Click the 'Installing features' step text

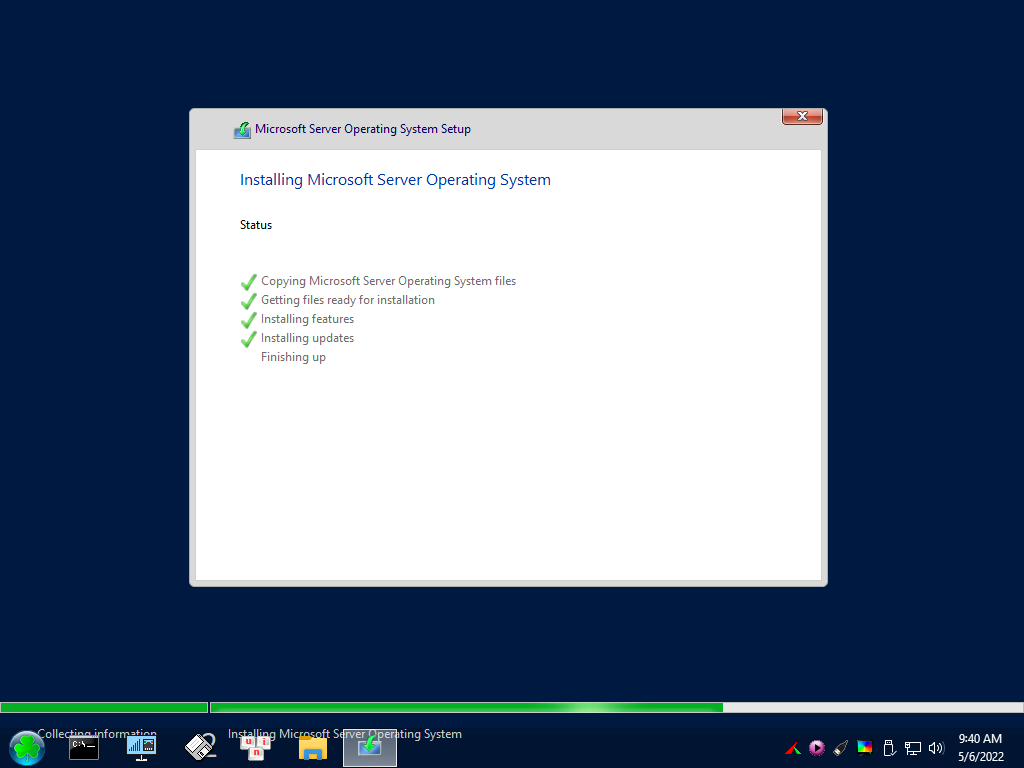(x=307, y=319)
